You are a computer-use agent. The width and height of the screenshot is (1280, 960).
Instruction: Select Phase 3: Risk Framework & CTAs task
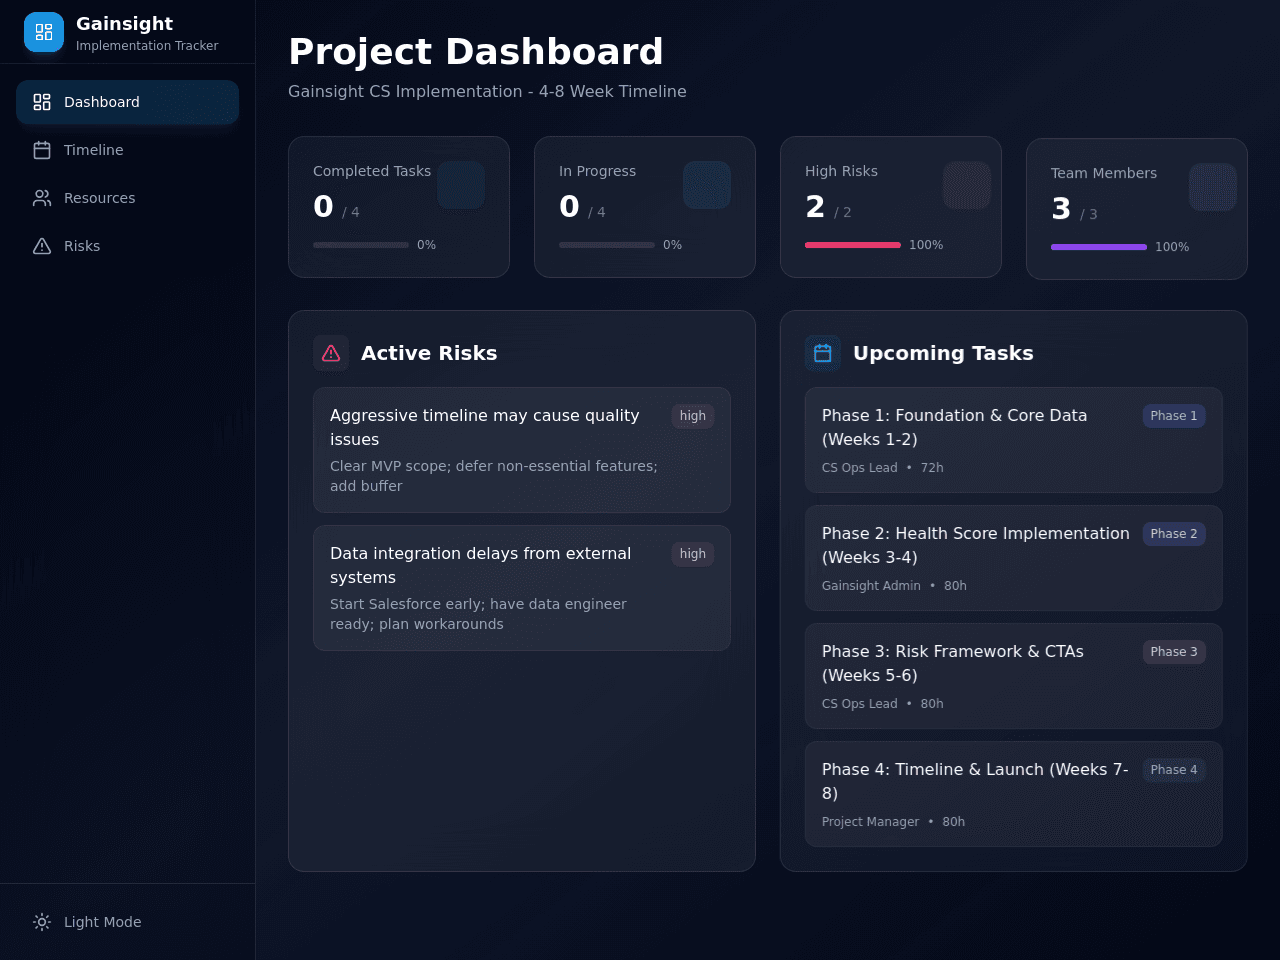point(1014,676)
